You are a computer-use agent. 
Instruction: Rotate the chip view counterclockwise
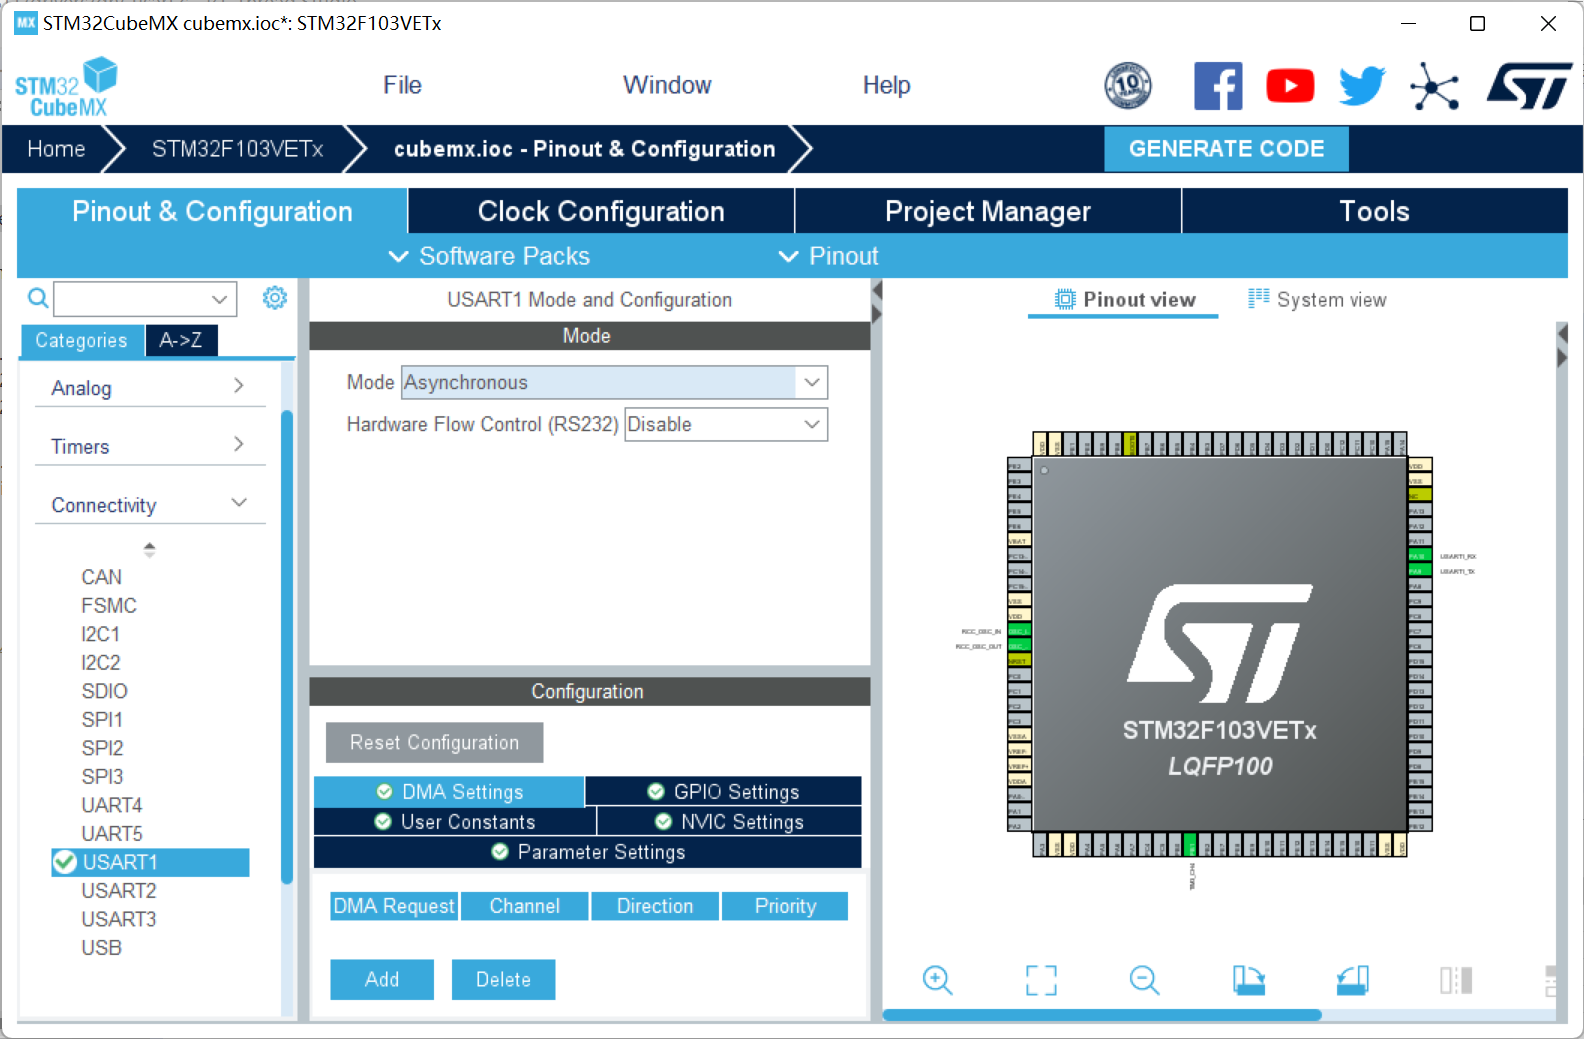point(1353,980)
